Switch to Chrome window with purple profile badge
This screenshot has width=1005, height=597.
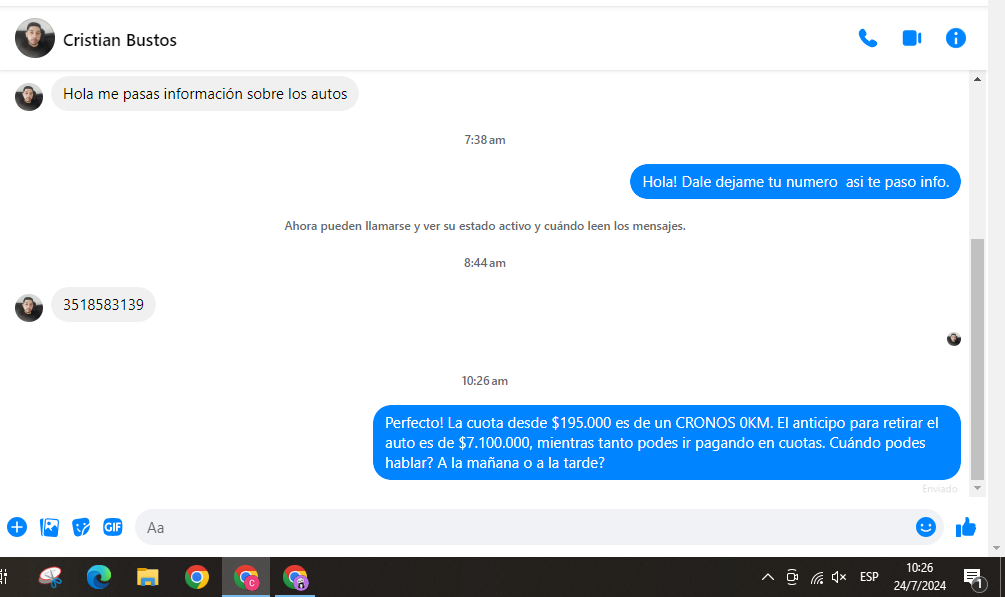click(295, 577)
